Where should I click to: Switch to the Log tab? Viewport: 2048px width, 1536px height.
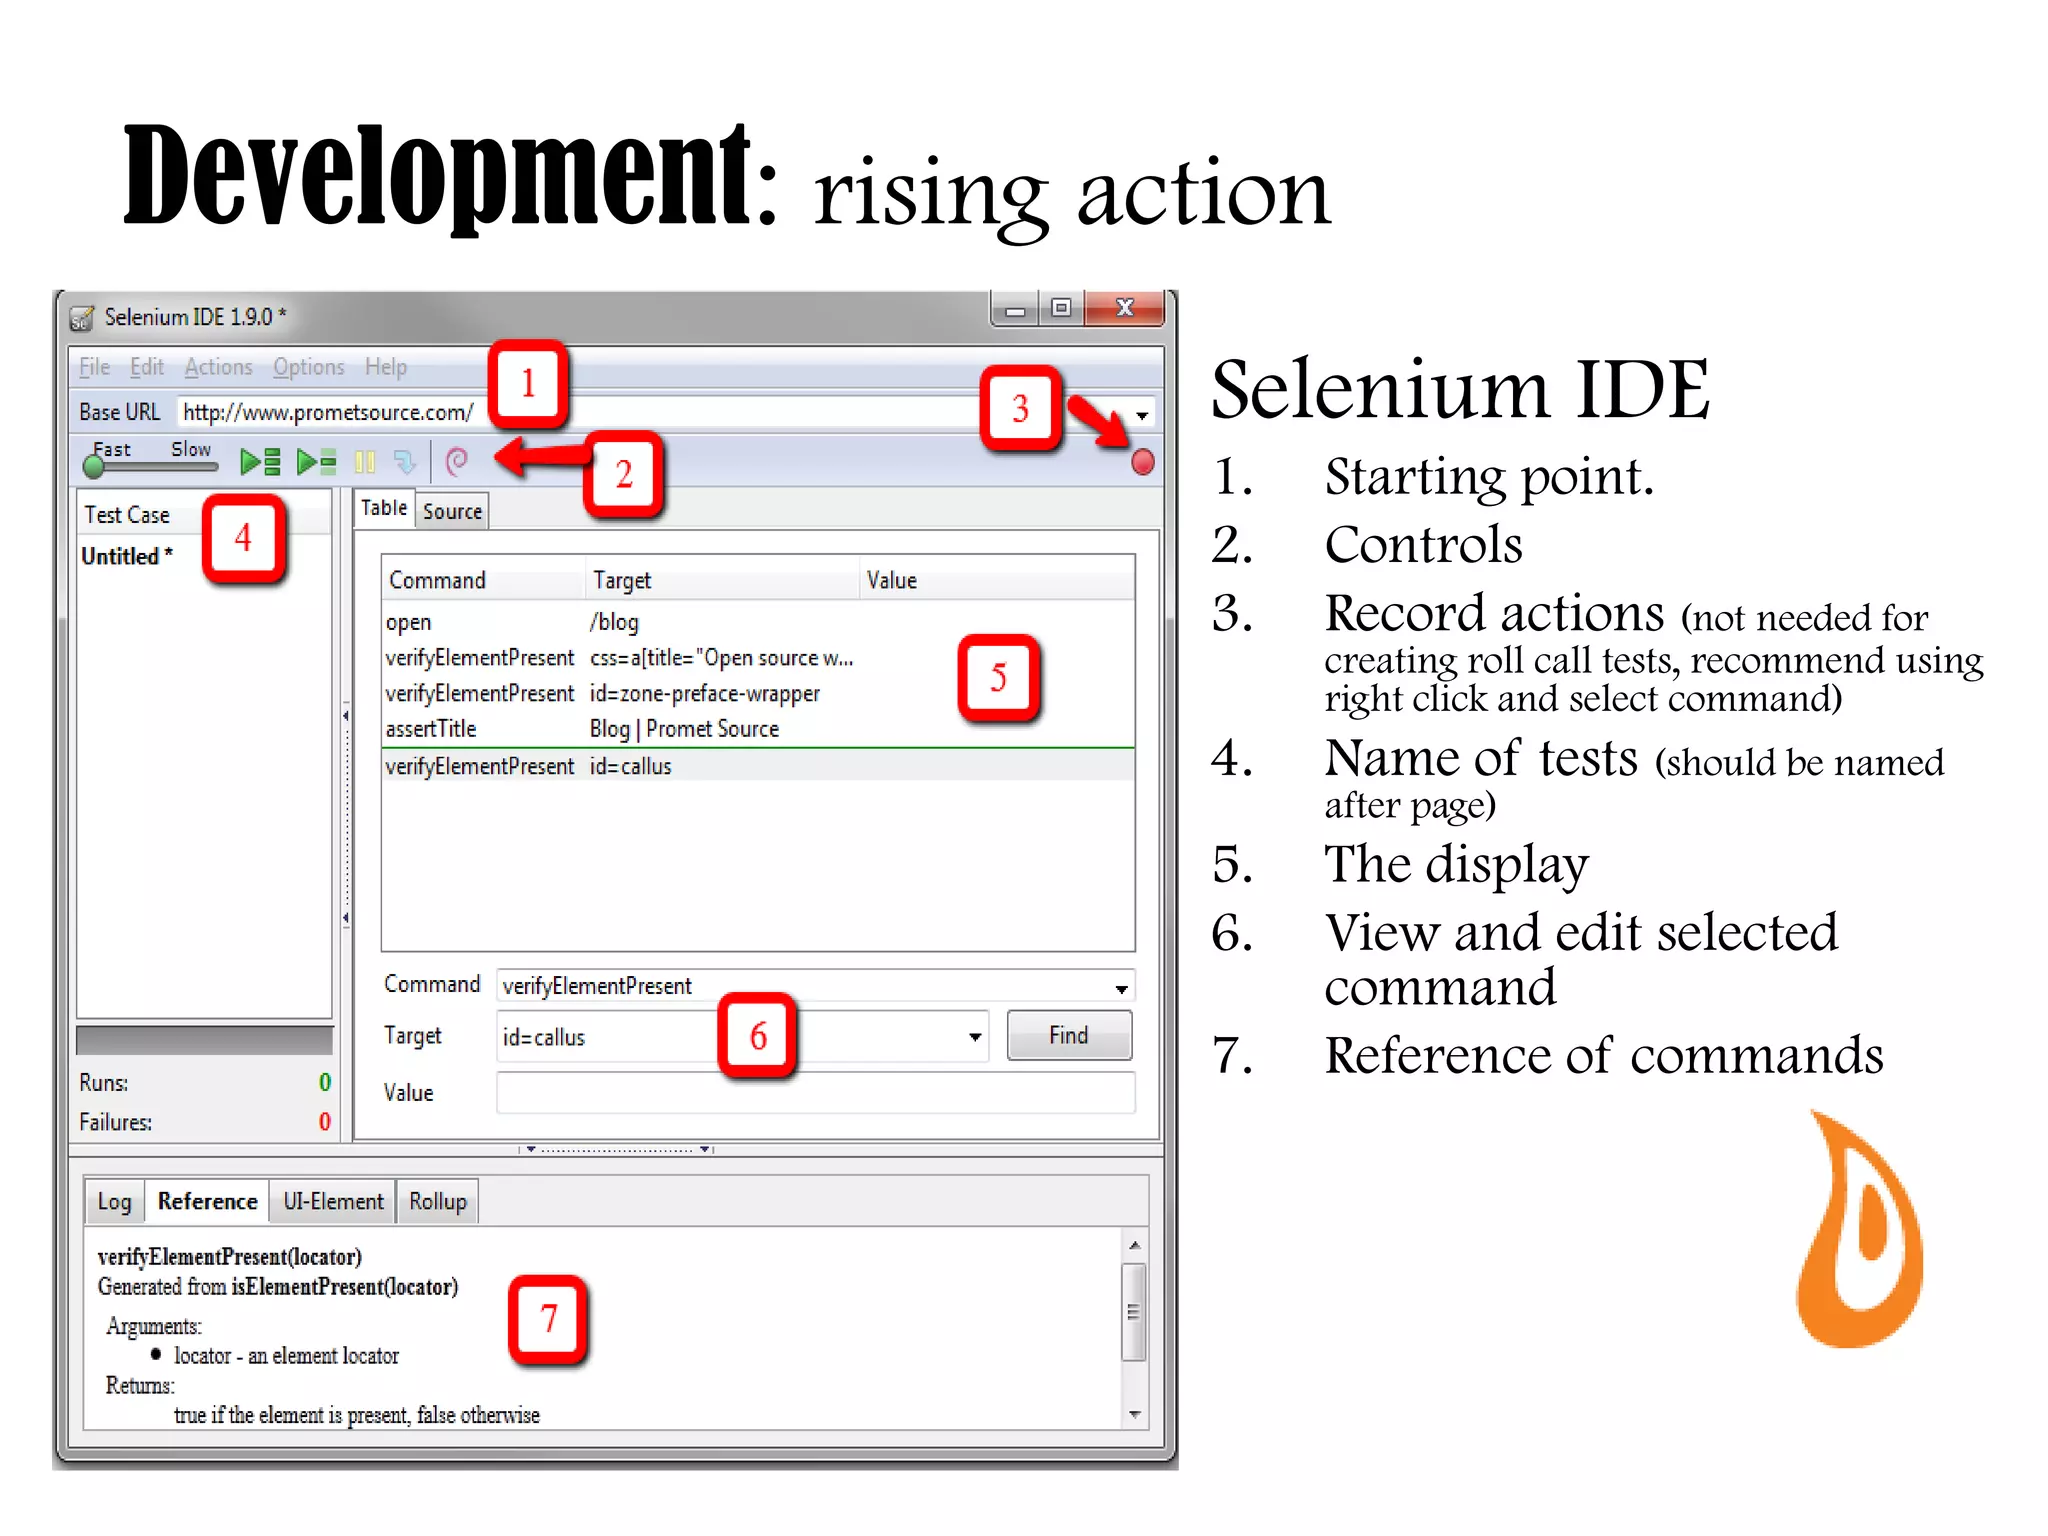pos(114,1202)
